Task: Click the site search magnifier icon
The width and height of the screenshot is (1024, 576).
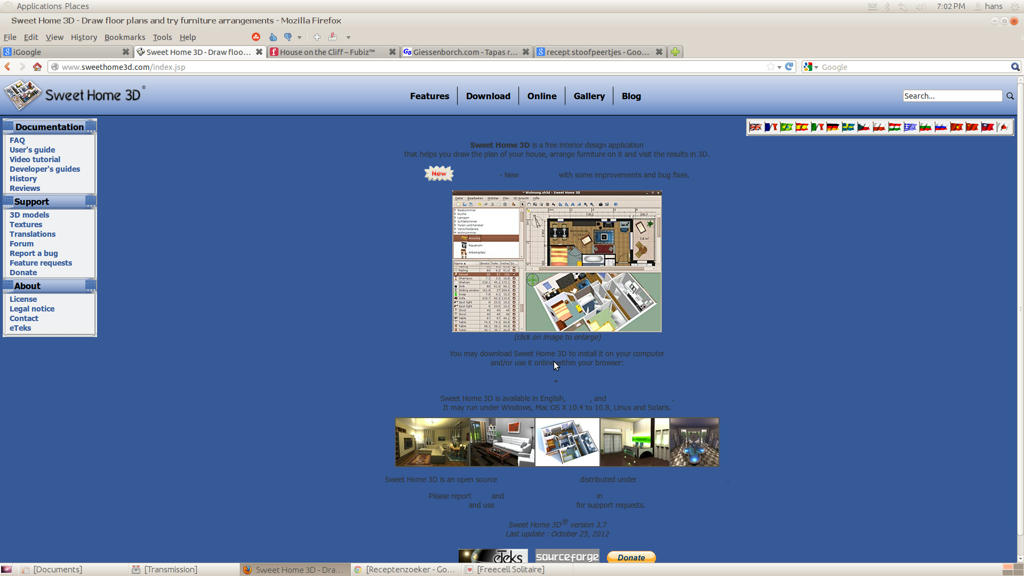Action: (x=1010, y=96)
